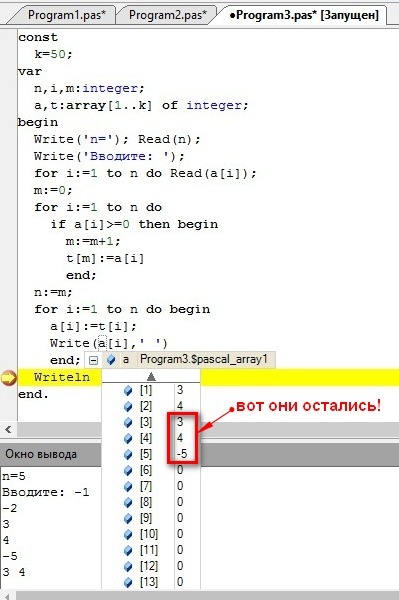The height and width of the screenshot is (600, 399).
Task: Select the cube icon for element [1]
Action: click(128, 390)
